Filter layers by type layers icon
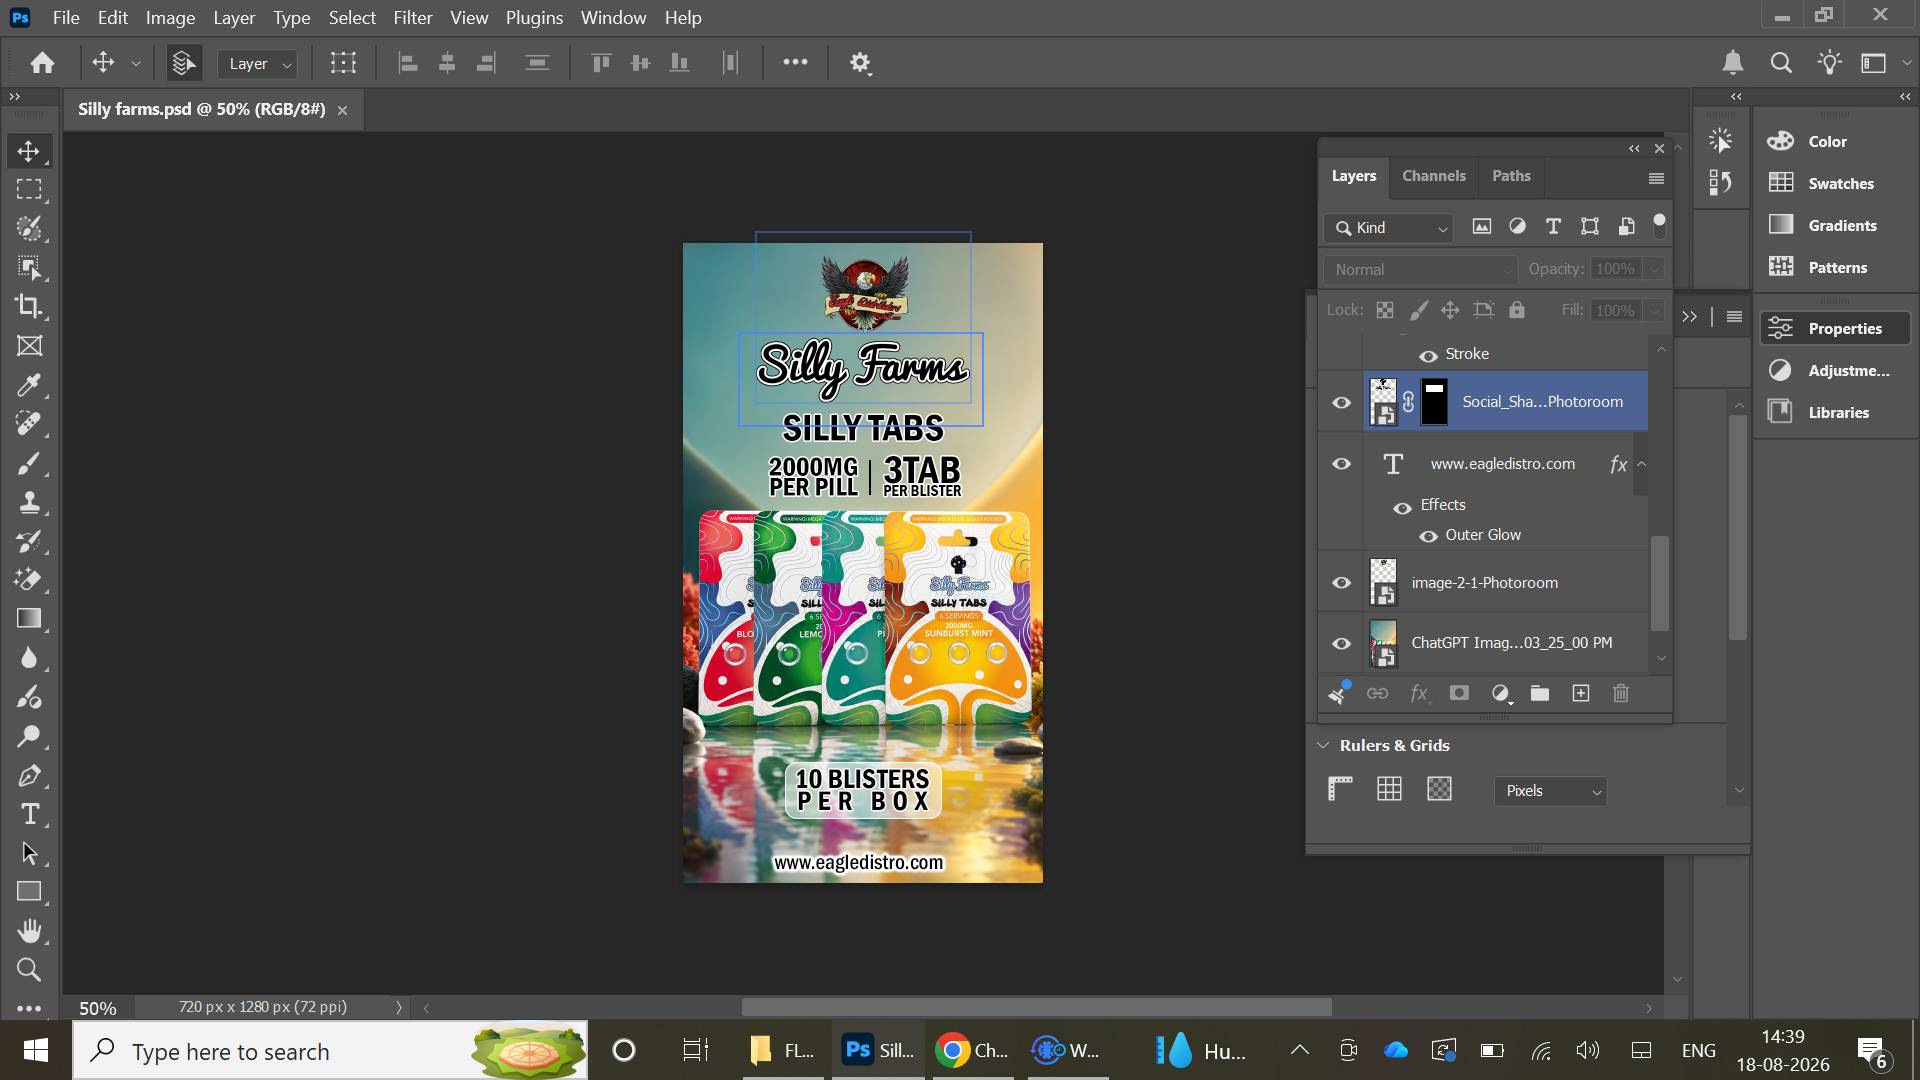Viewport: 1920px width, 1080px height. tap(1553, 227)
